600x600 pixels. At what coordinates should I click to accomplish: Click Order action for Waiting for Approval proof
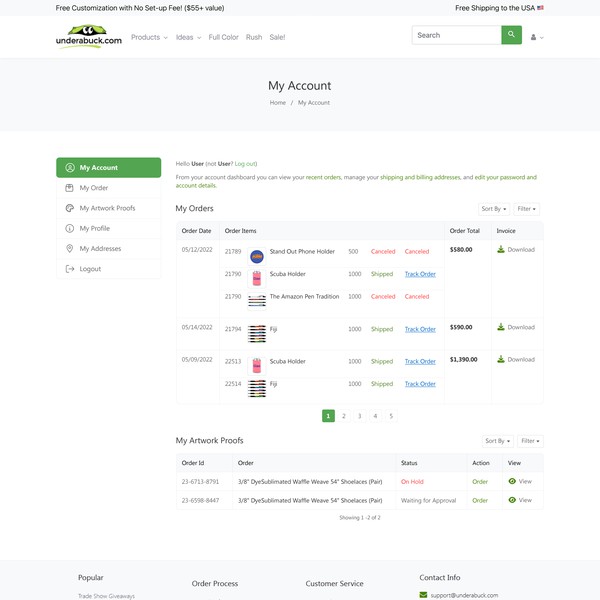[480, 501]
